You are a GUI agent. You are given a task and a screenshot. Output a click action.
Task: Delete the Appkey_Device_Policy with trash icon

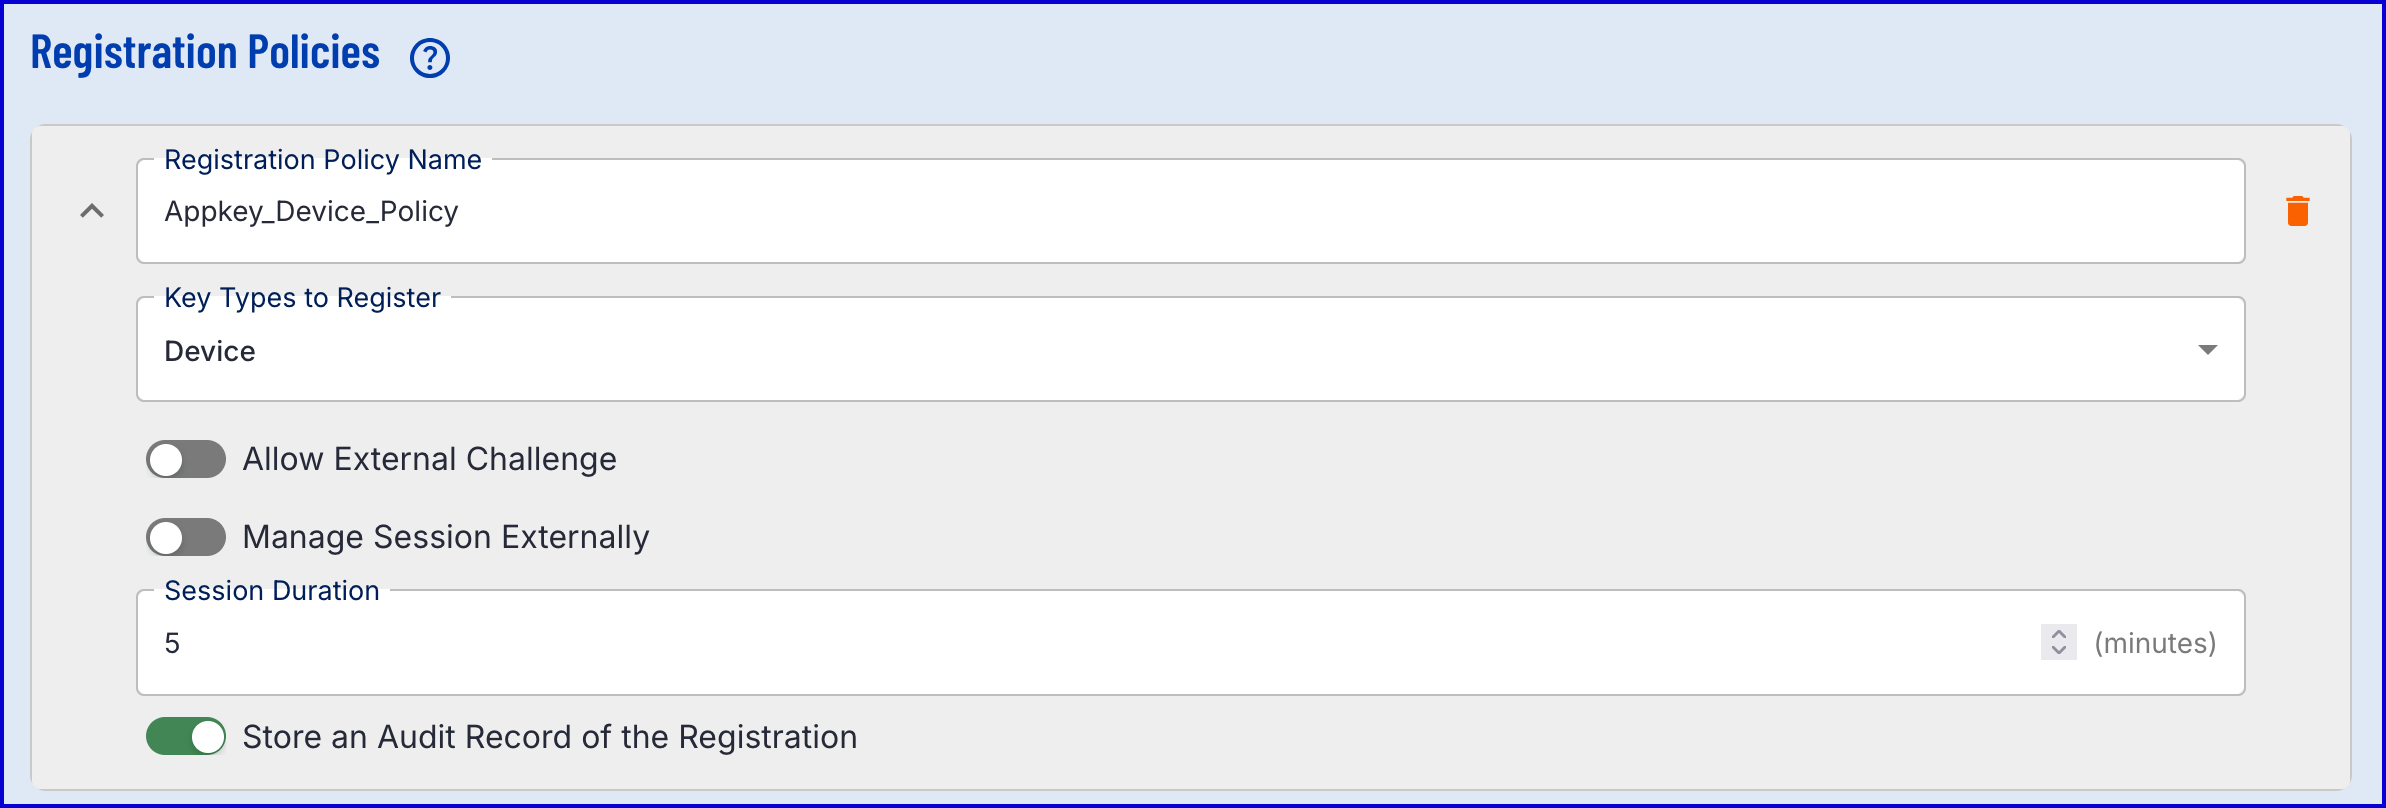[2297, 211]
